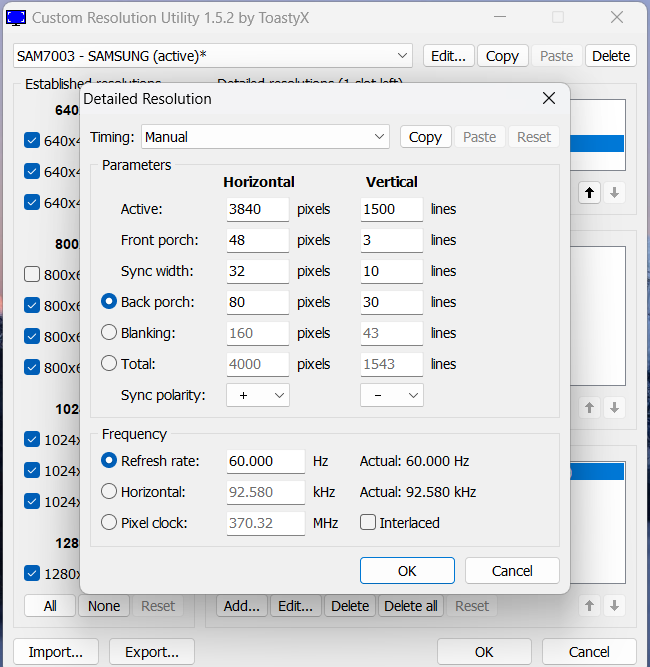Open the SAM7003 monitor selection dropdown
This screenshot has height=667, width=650.
(213, 56)
